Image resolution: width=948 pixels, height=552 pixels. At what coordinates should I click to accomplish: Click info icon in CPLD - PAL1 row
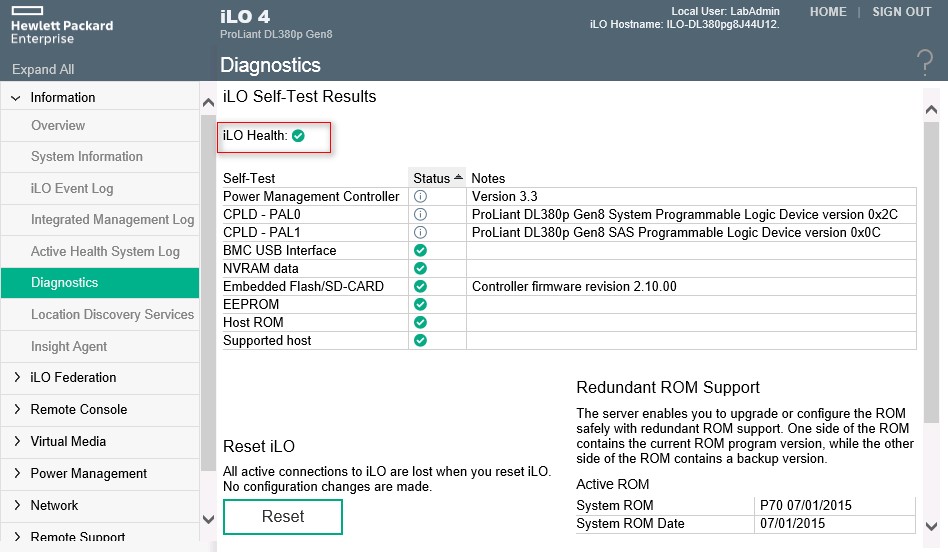coord(420,232)
